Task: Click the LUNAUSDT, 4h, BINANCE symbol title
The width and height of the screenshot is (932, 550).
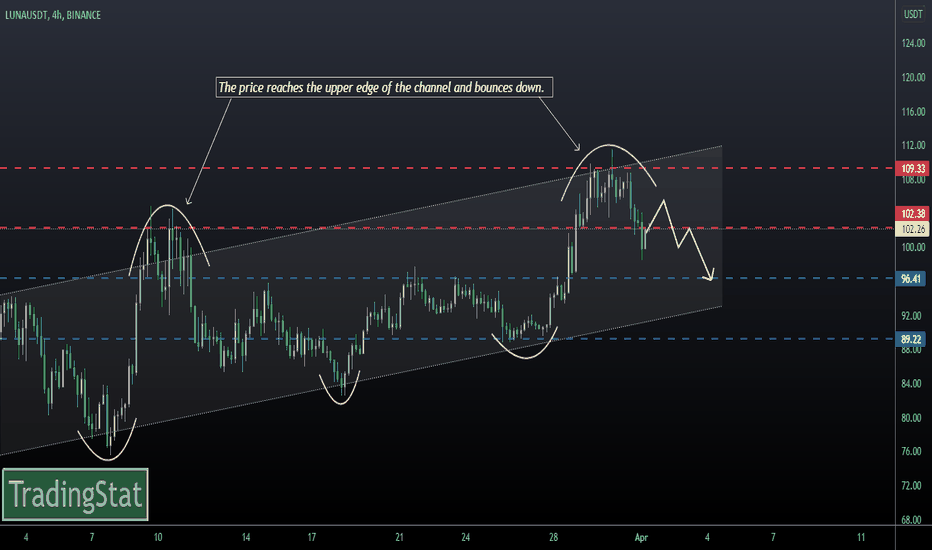Action: coord(53,15)
